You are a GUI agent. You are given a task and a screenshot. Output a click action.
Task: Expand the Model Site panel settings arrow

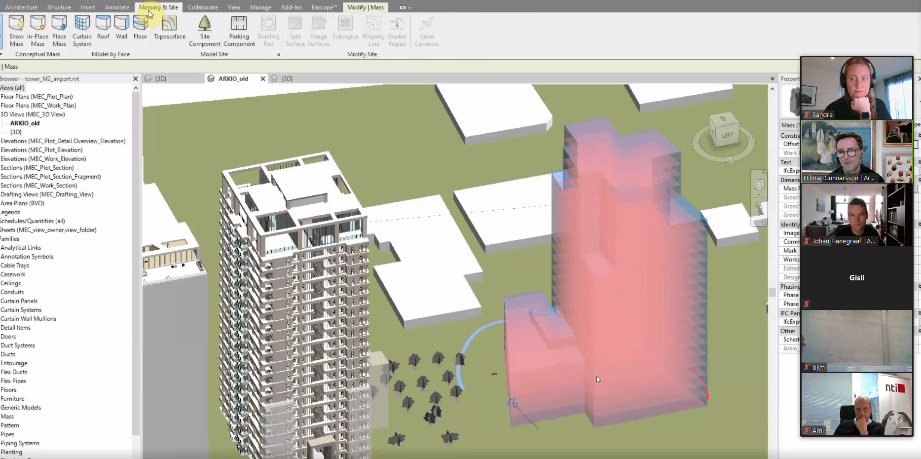278,55
